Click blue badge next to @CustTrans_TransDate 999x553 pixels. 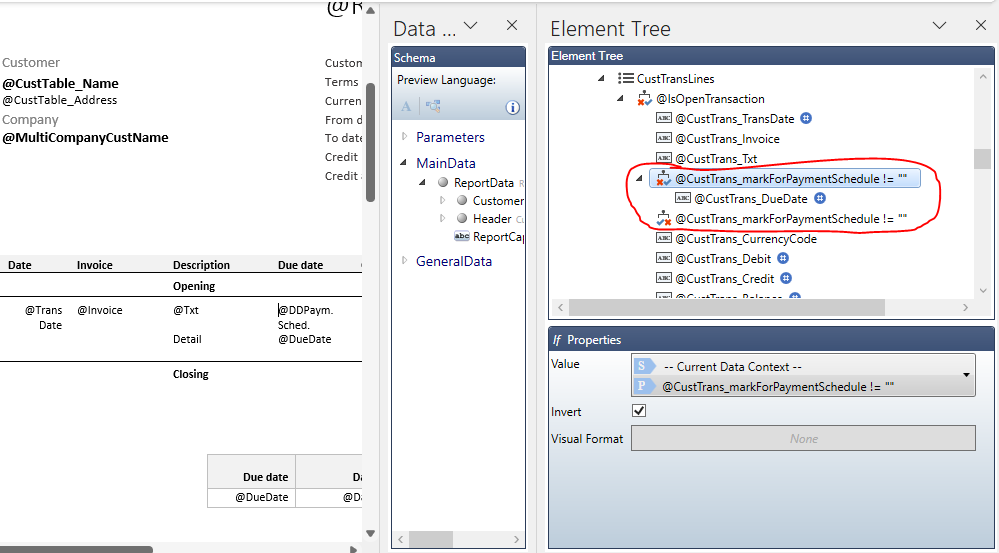pos(806,118)
